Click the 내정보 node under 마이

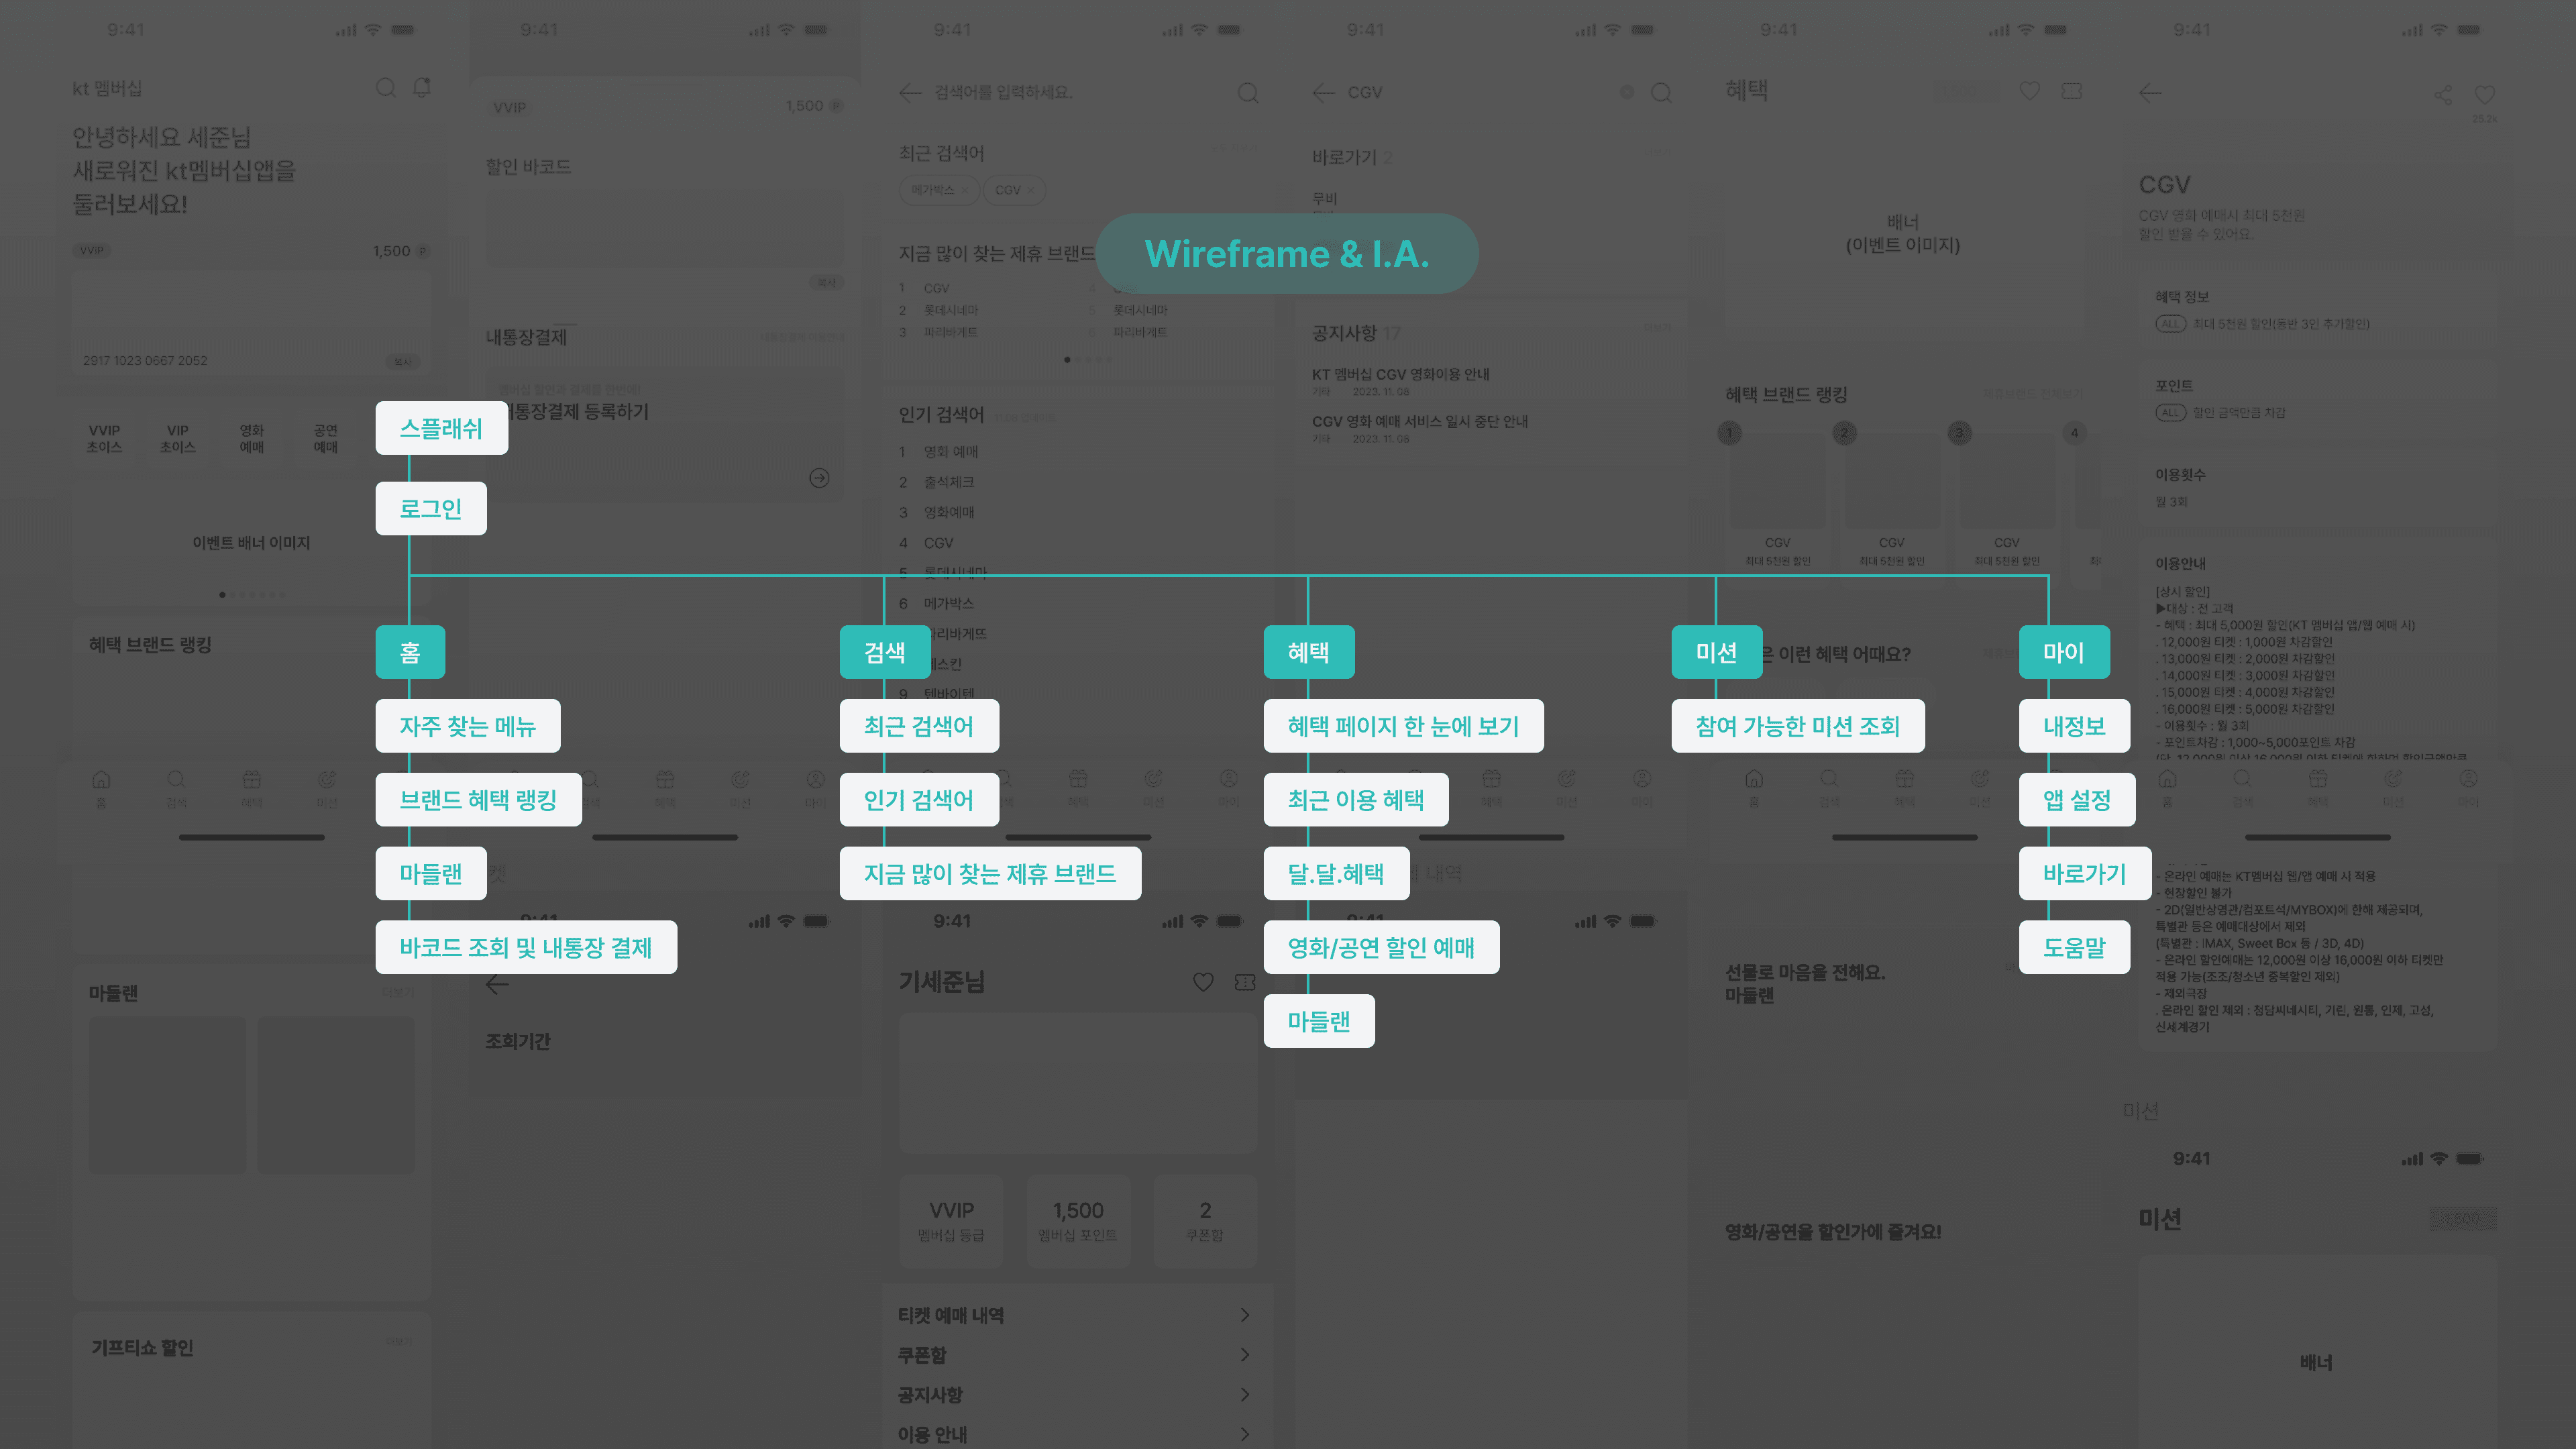[x=2074, y=726]
